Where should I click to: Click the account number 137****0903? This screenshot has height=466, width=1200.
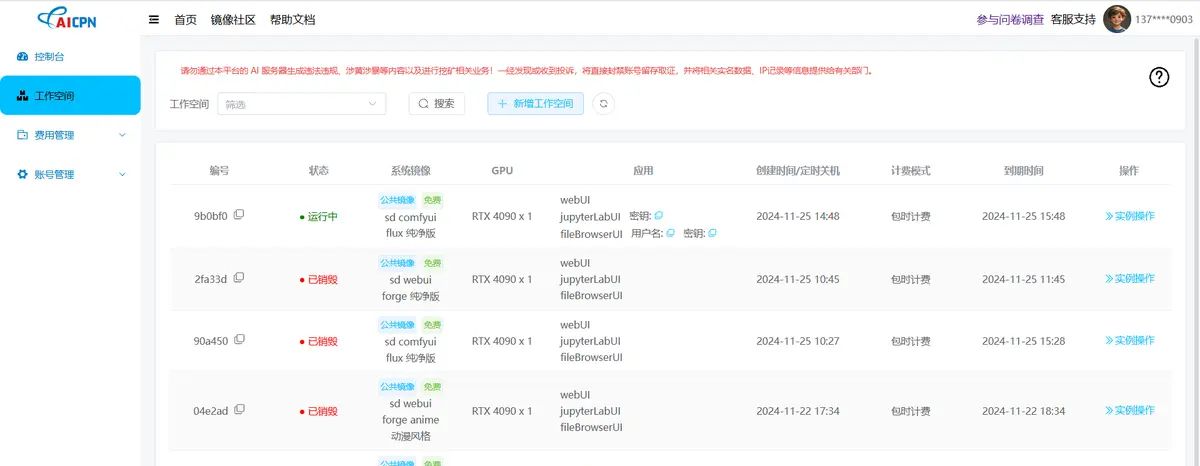click(1164, 19)
